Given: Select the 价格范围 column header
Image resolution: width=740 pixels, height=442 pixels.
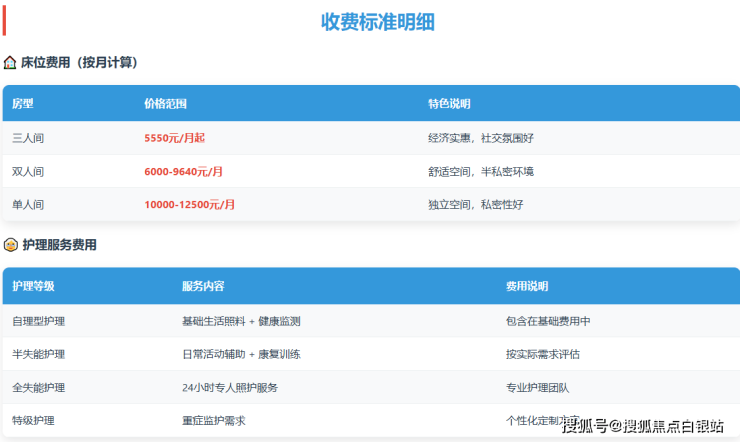Looking at the screenshot, I should (165, 104).
